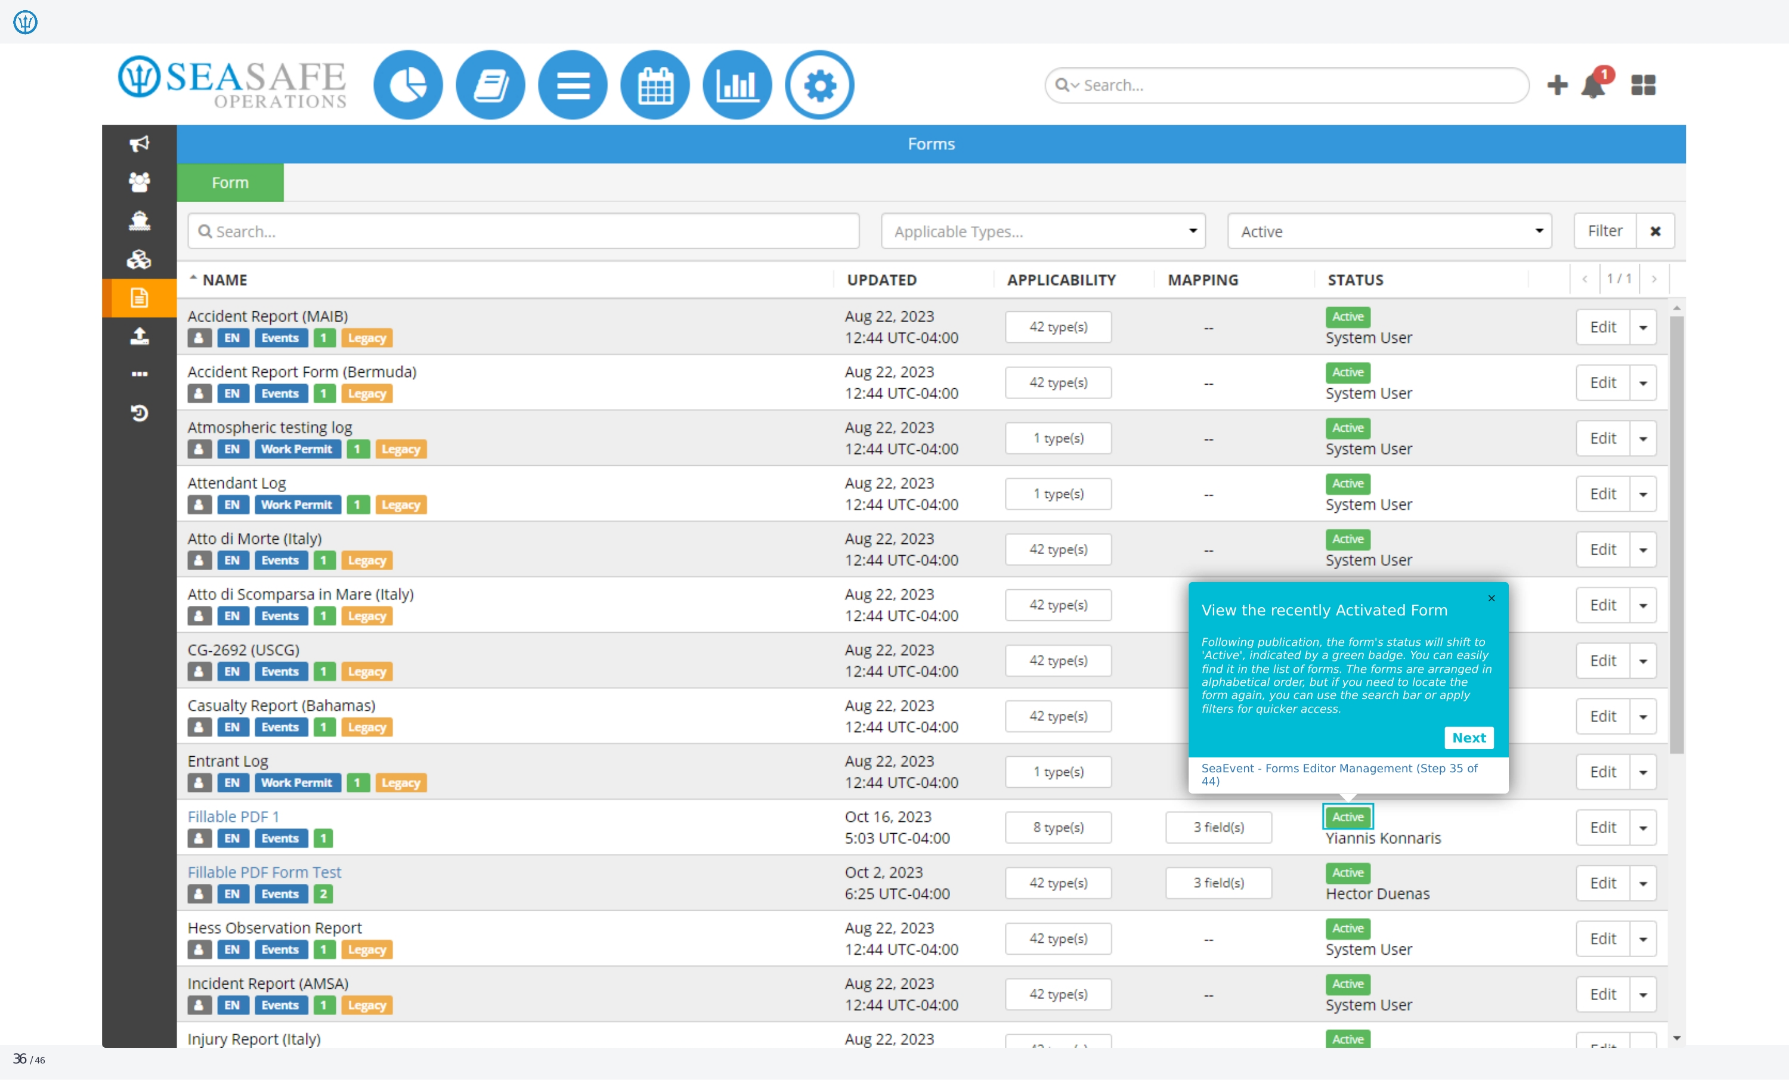Click the megaphone icon in the sidebar
The width and height of the screenshot is (1789, 1080).
point(139,144)
